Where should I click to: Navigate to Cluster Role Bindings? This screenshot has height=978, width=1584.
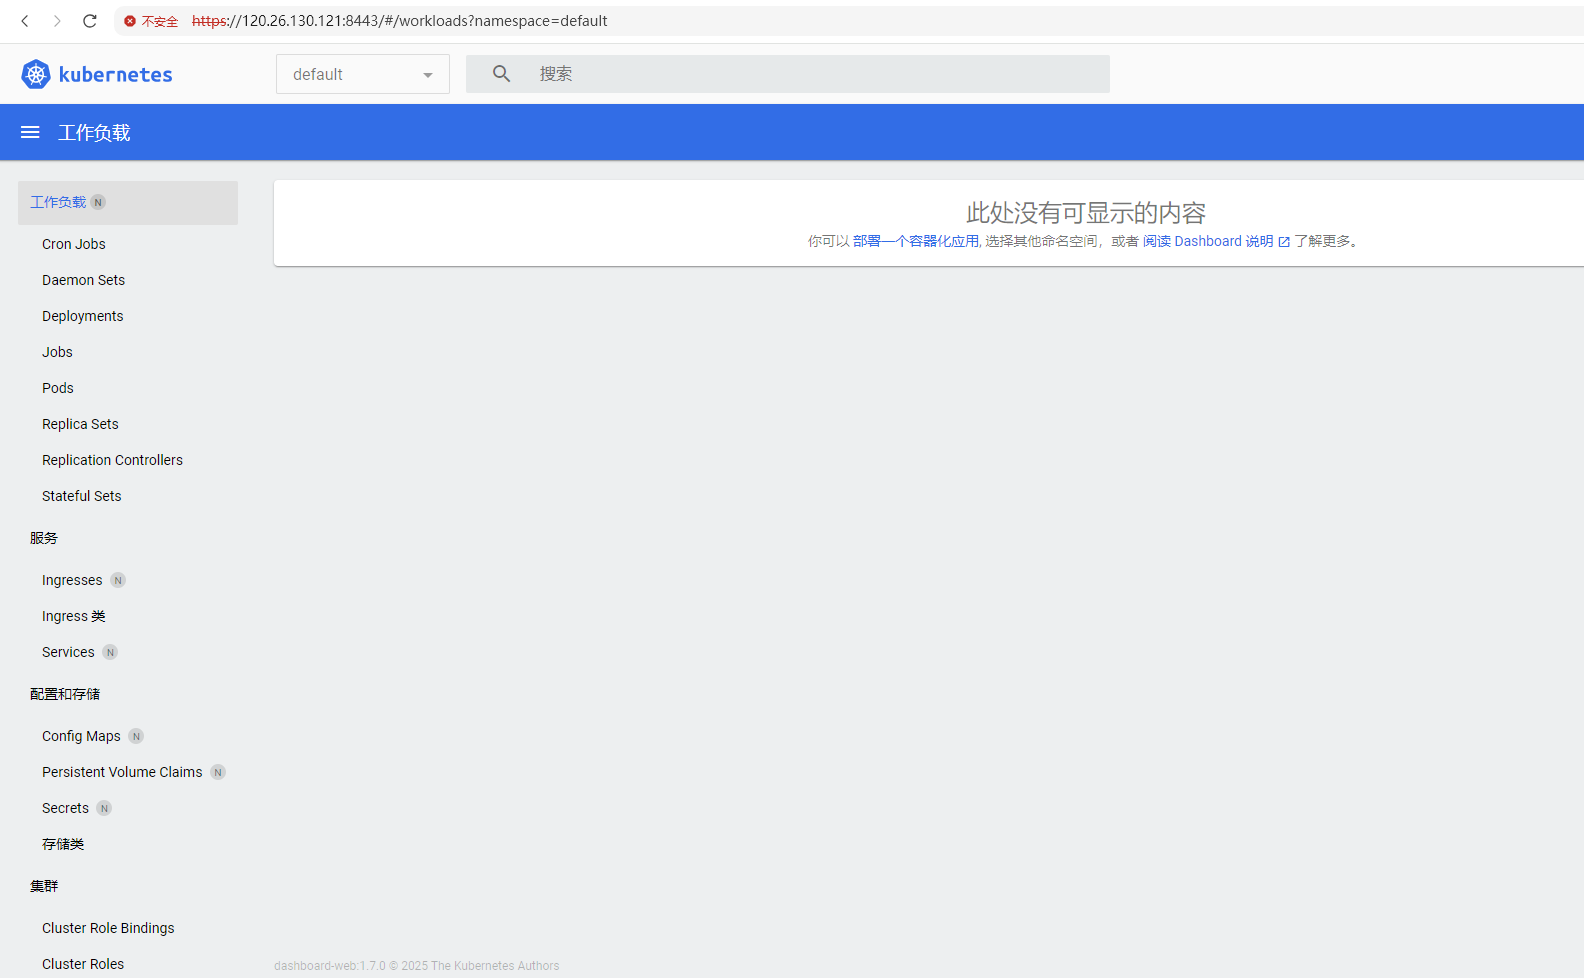[x=108, y=928]
